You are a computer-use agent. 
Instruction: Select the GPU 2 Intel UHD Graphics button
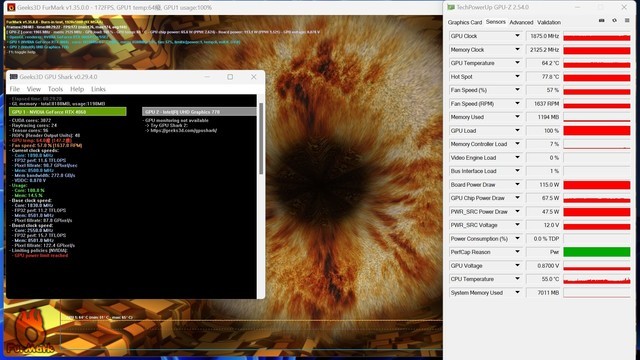[x=199, y=111]
